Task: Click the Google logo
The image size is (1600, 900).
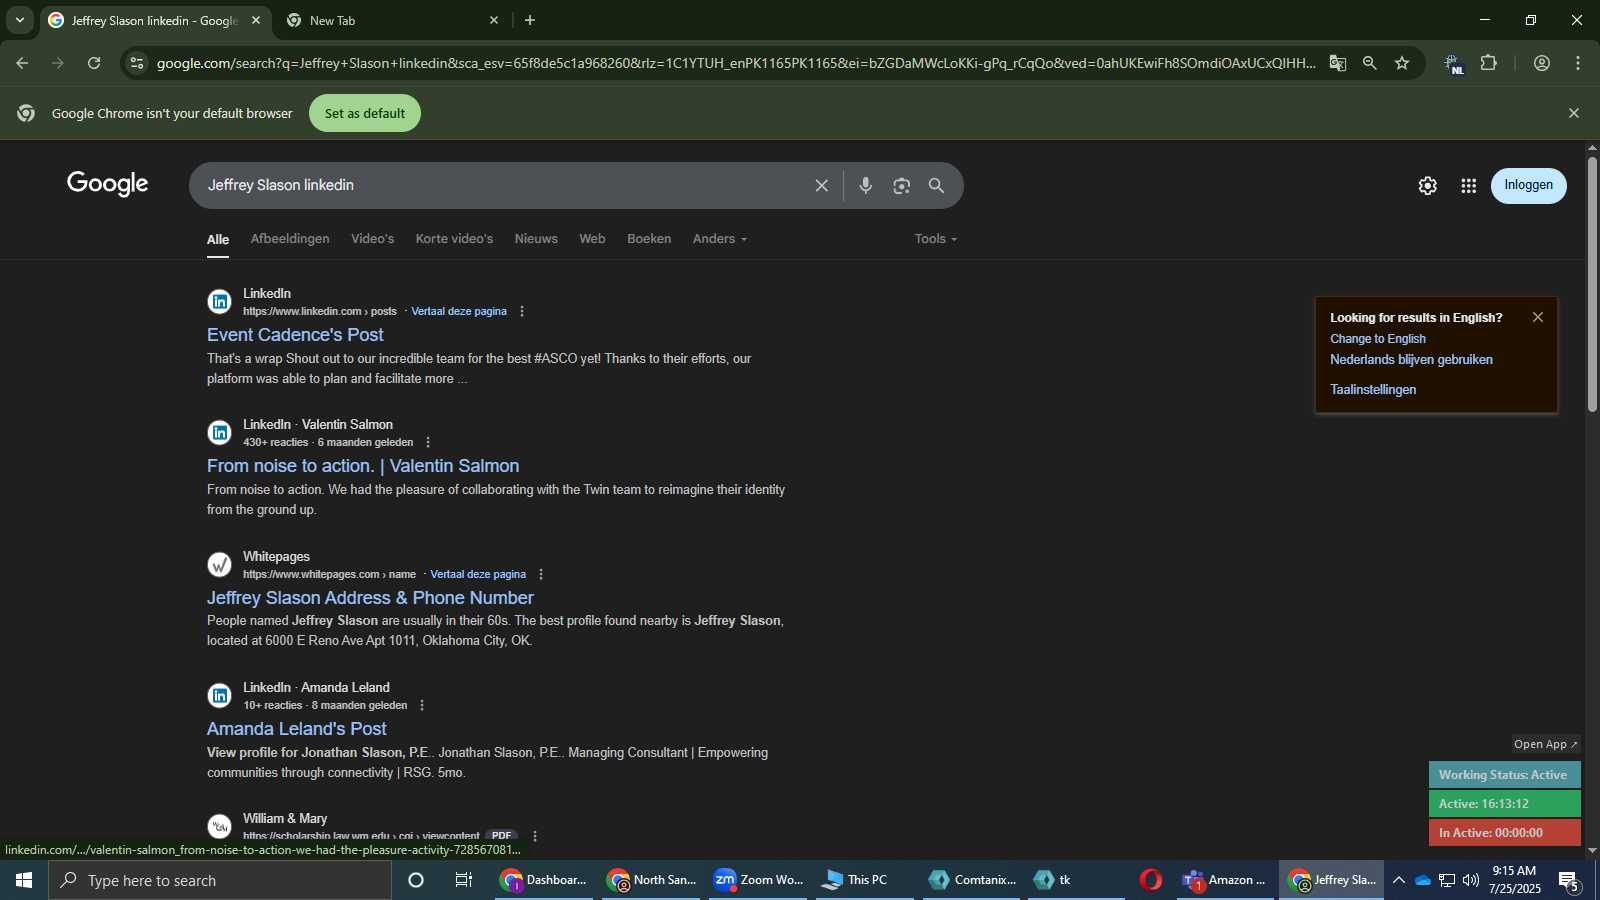Action: point(108,184)
